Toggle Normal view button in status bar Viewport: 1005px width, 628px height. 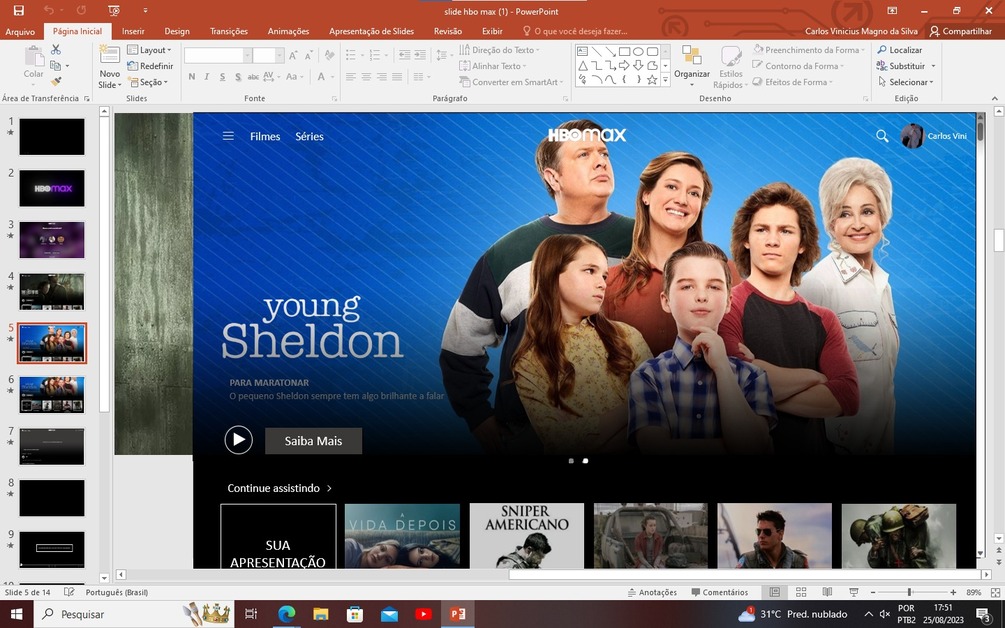(x=774, y=592)
